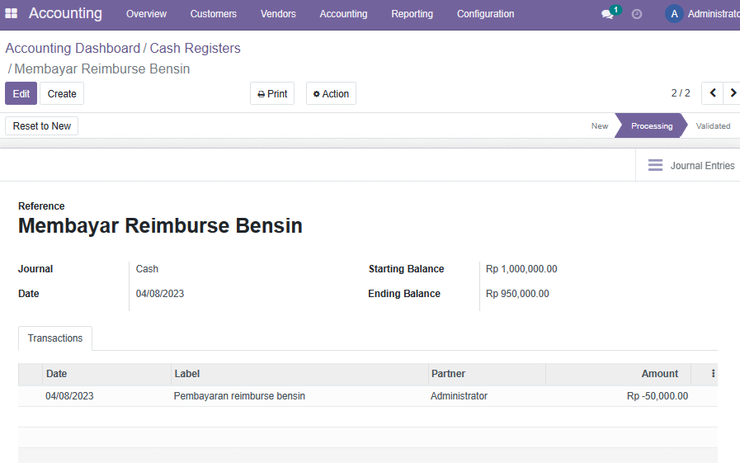
Task: Open the activities clock icon
Action: coord(637,14)
